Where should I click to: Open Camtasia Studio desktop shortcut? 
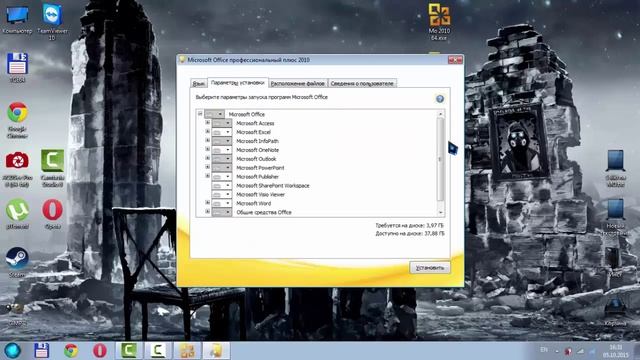[52, 168]
